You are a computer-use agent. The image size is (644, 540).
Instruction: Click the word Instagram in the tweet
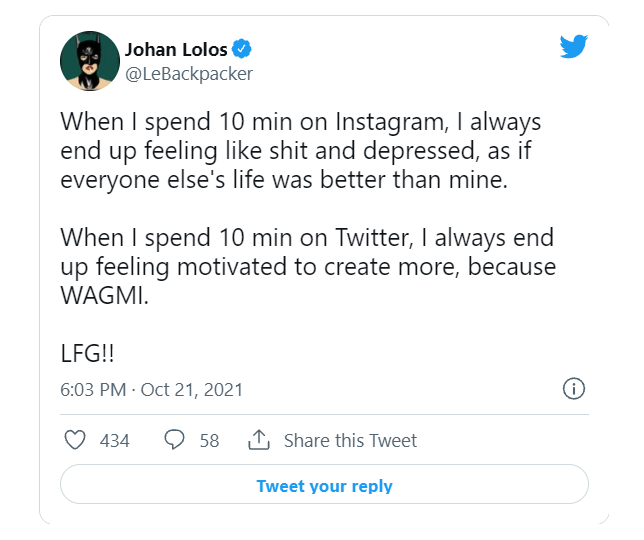click(x=392, y=122)
